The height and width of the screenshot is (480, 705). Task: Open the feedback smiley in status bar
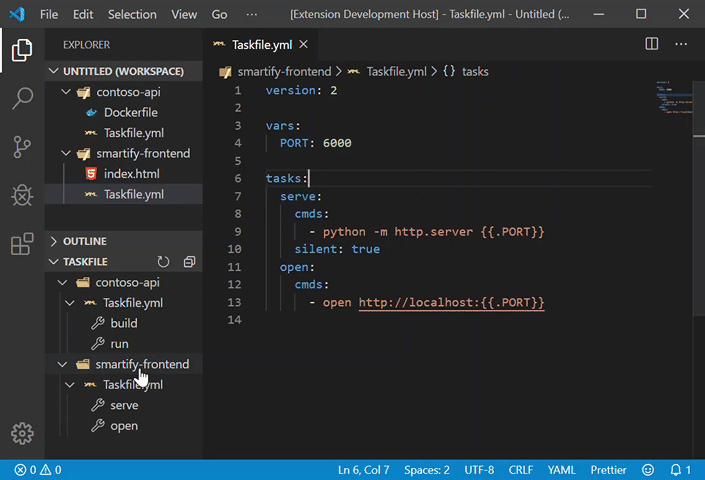coord(647,470)
